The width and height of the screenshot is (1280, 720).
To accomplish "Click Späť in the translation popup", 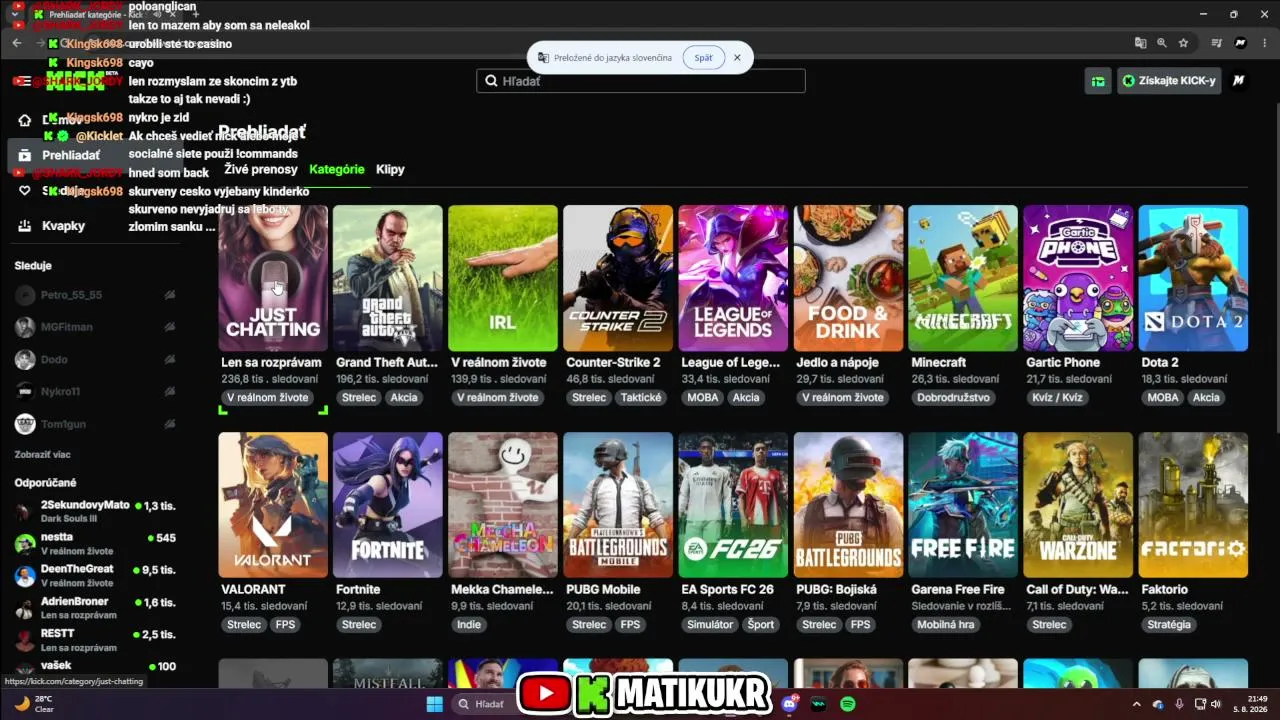I will point(704,58).
